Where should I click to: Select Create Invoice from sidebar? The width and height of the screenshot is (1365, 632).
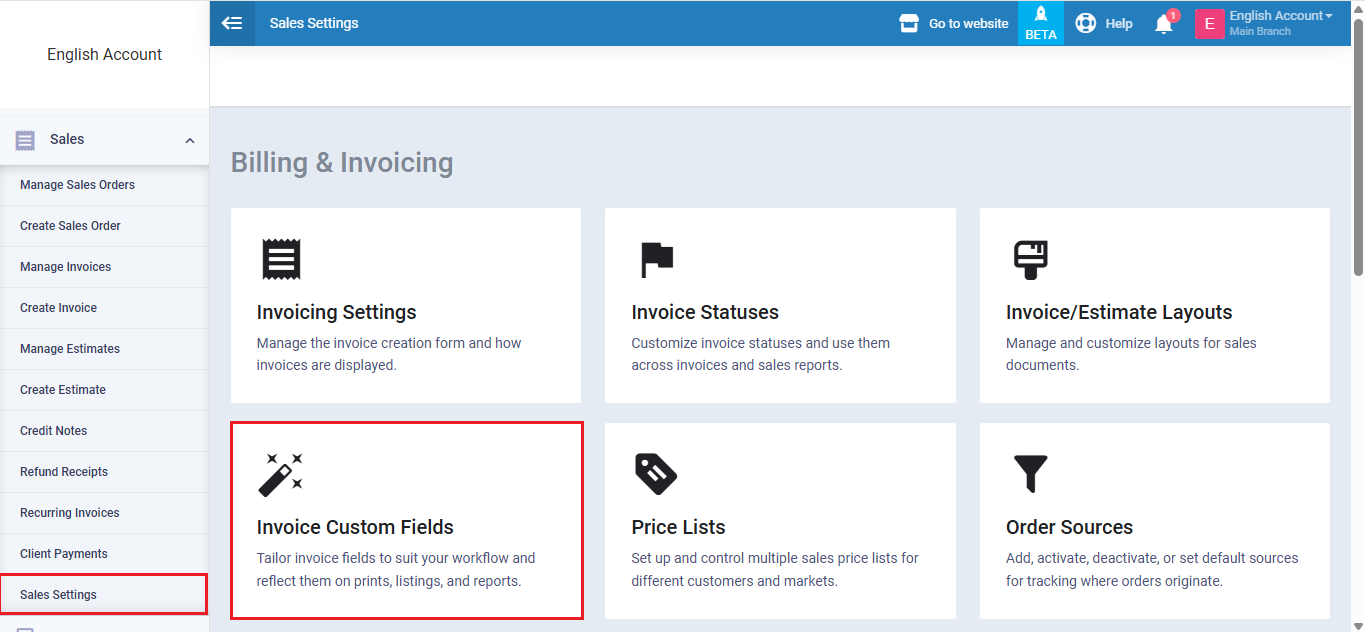(58, 308)
